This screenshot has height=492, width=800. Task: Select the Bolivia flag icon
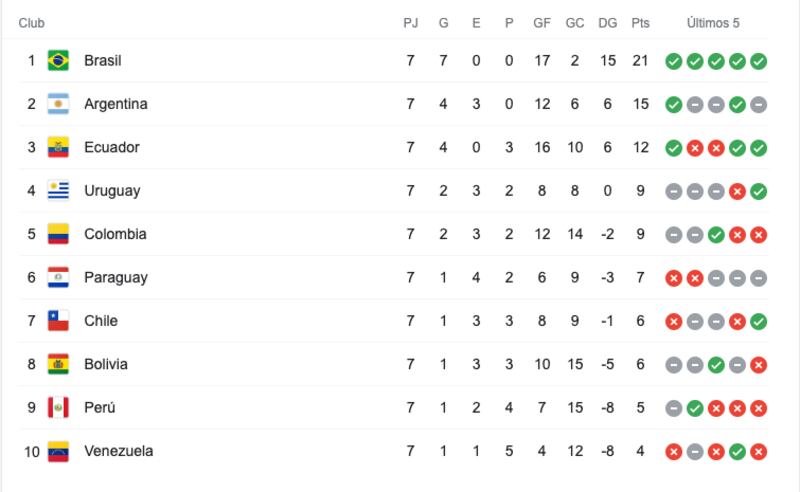click(58, 364)
